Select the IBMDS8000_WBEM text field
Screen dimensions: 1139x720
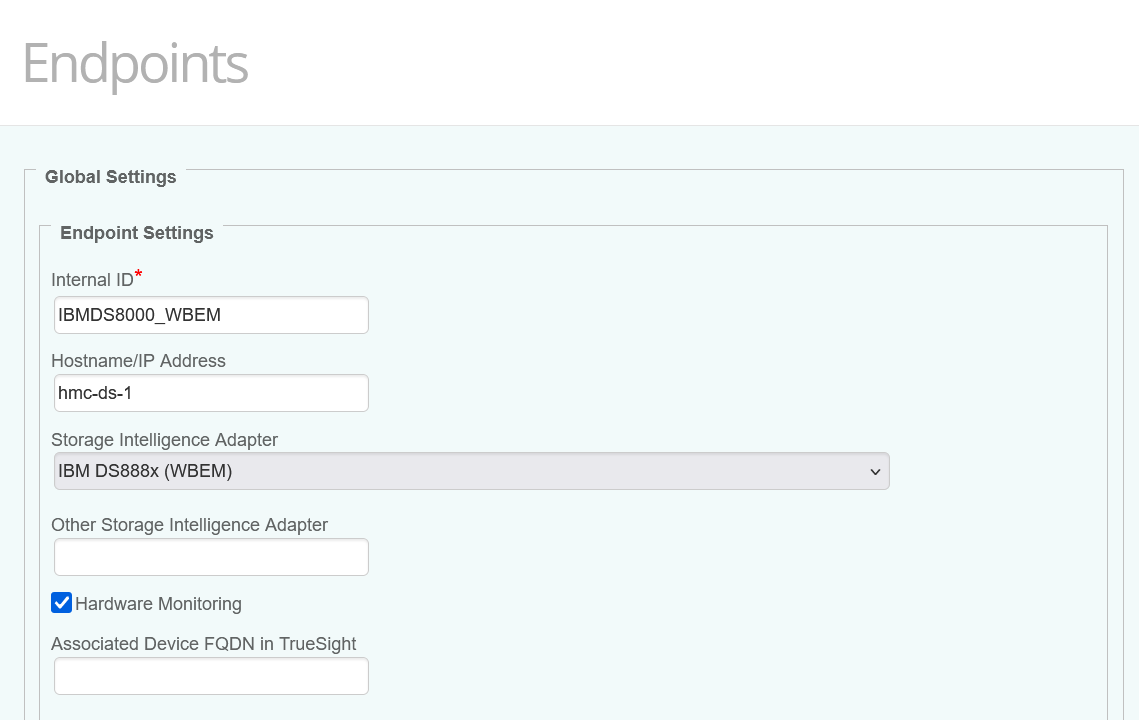210,314
